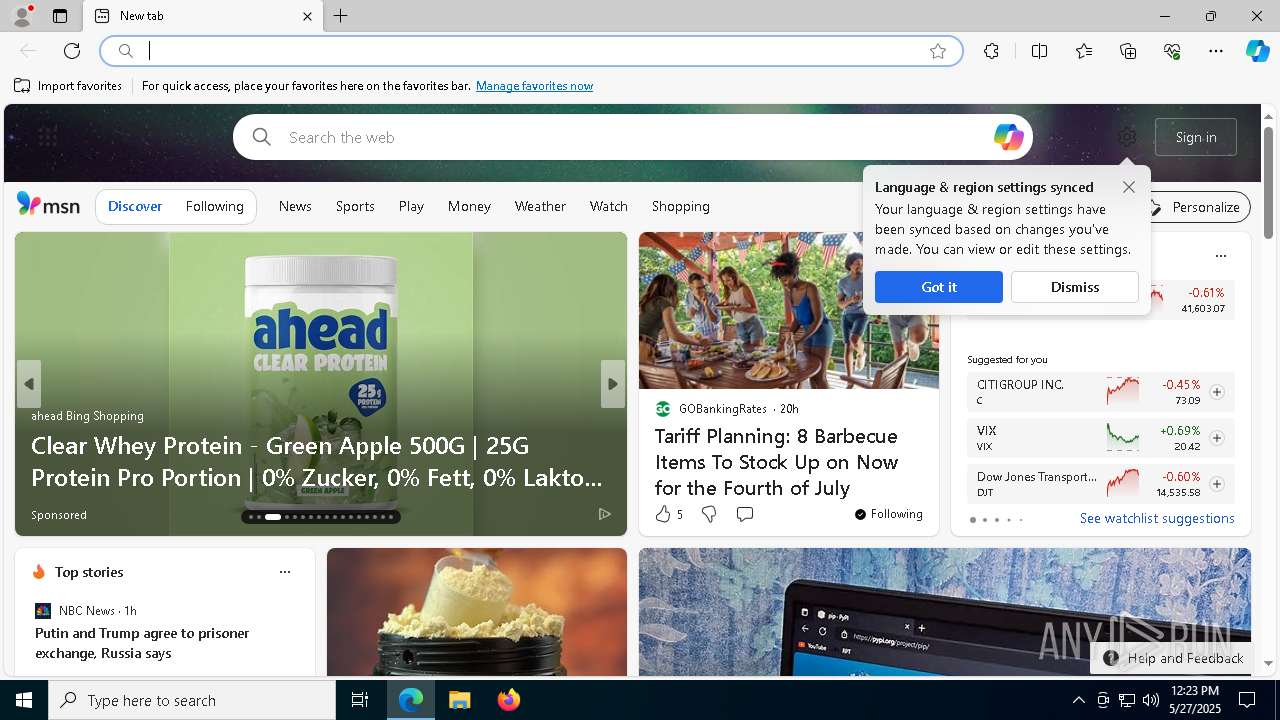Open the Sports tab
This screenshot has height=720, width=1280.
[x=355, y=206]
